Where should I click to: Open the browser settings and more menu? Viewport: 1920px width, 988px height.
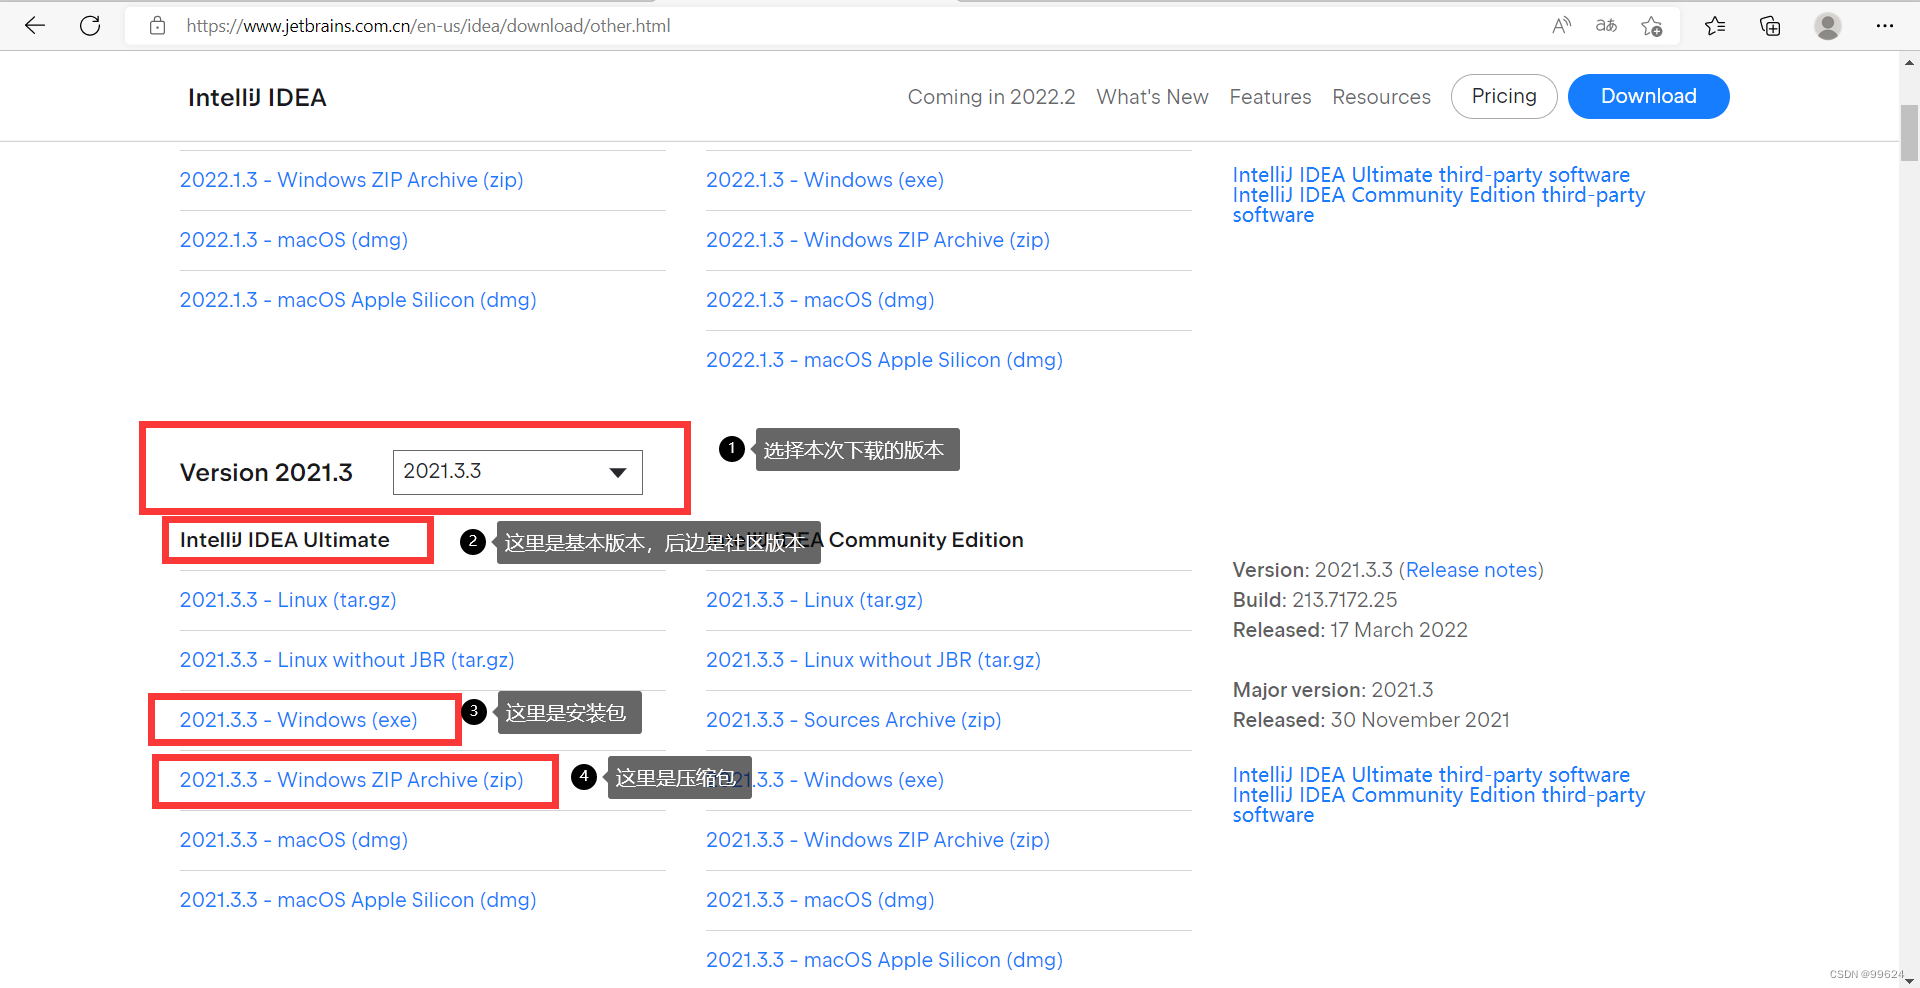[x=1885, y=25]
